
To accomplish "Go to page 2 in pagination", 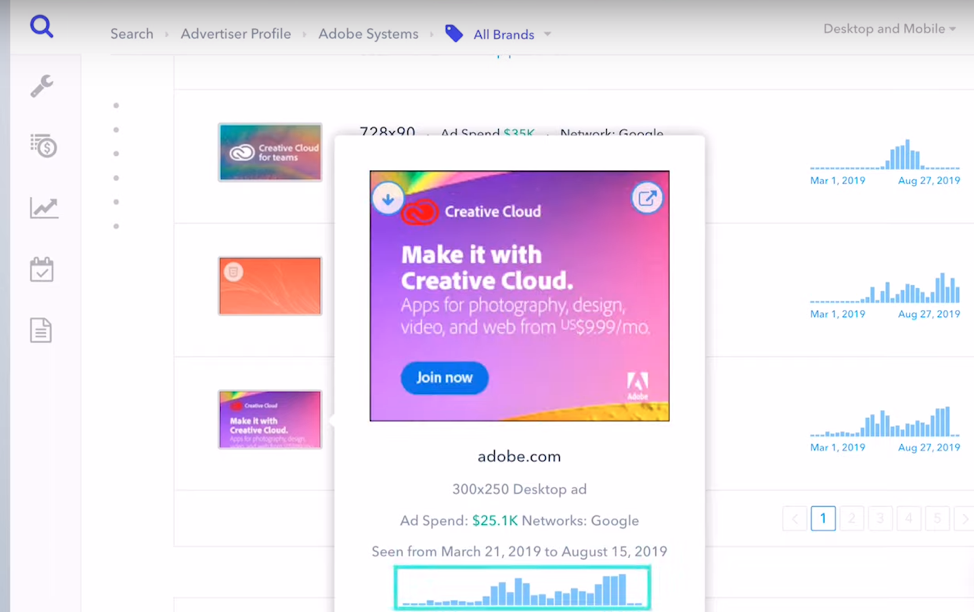I will click(x=852, y=518).
